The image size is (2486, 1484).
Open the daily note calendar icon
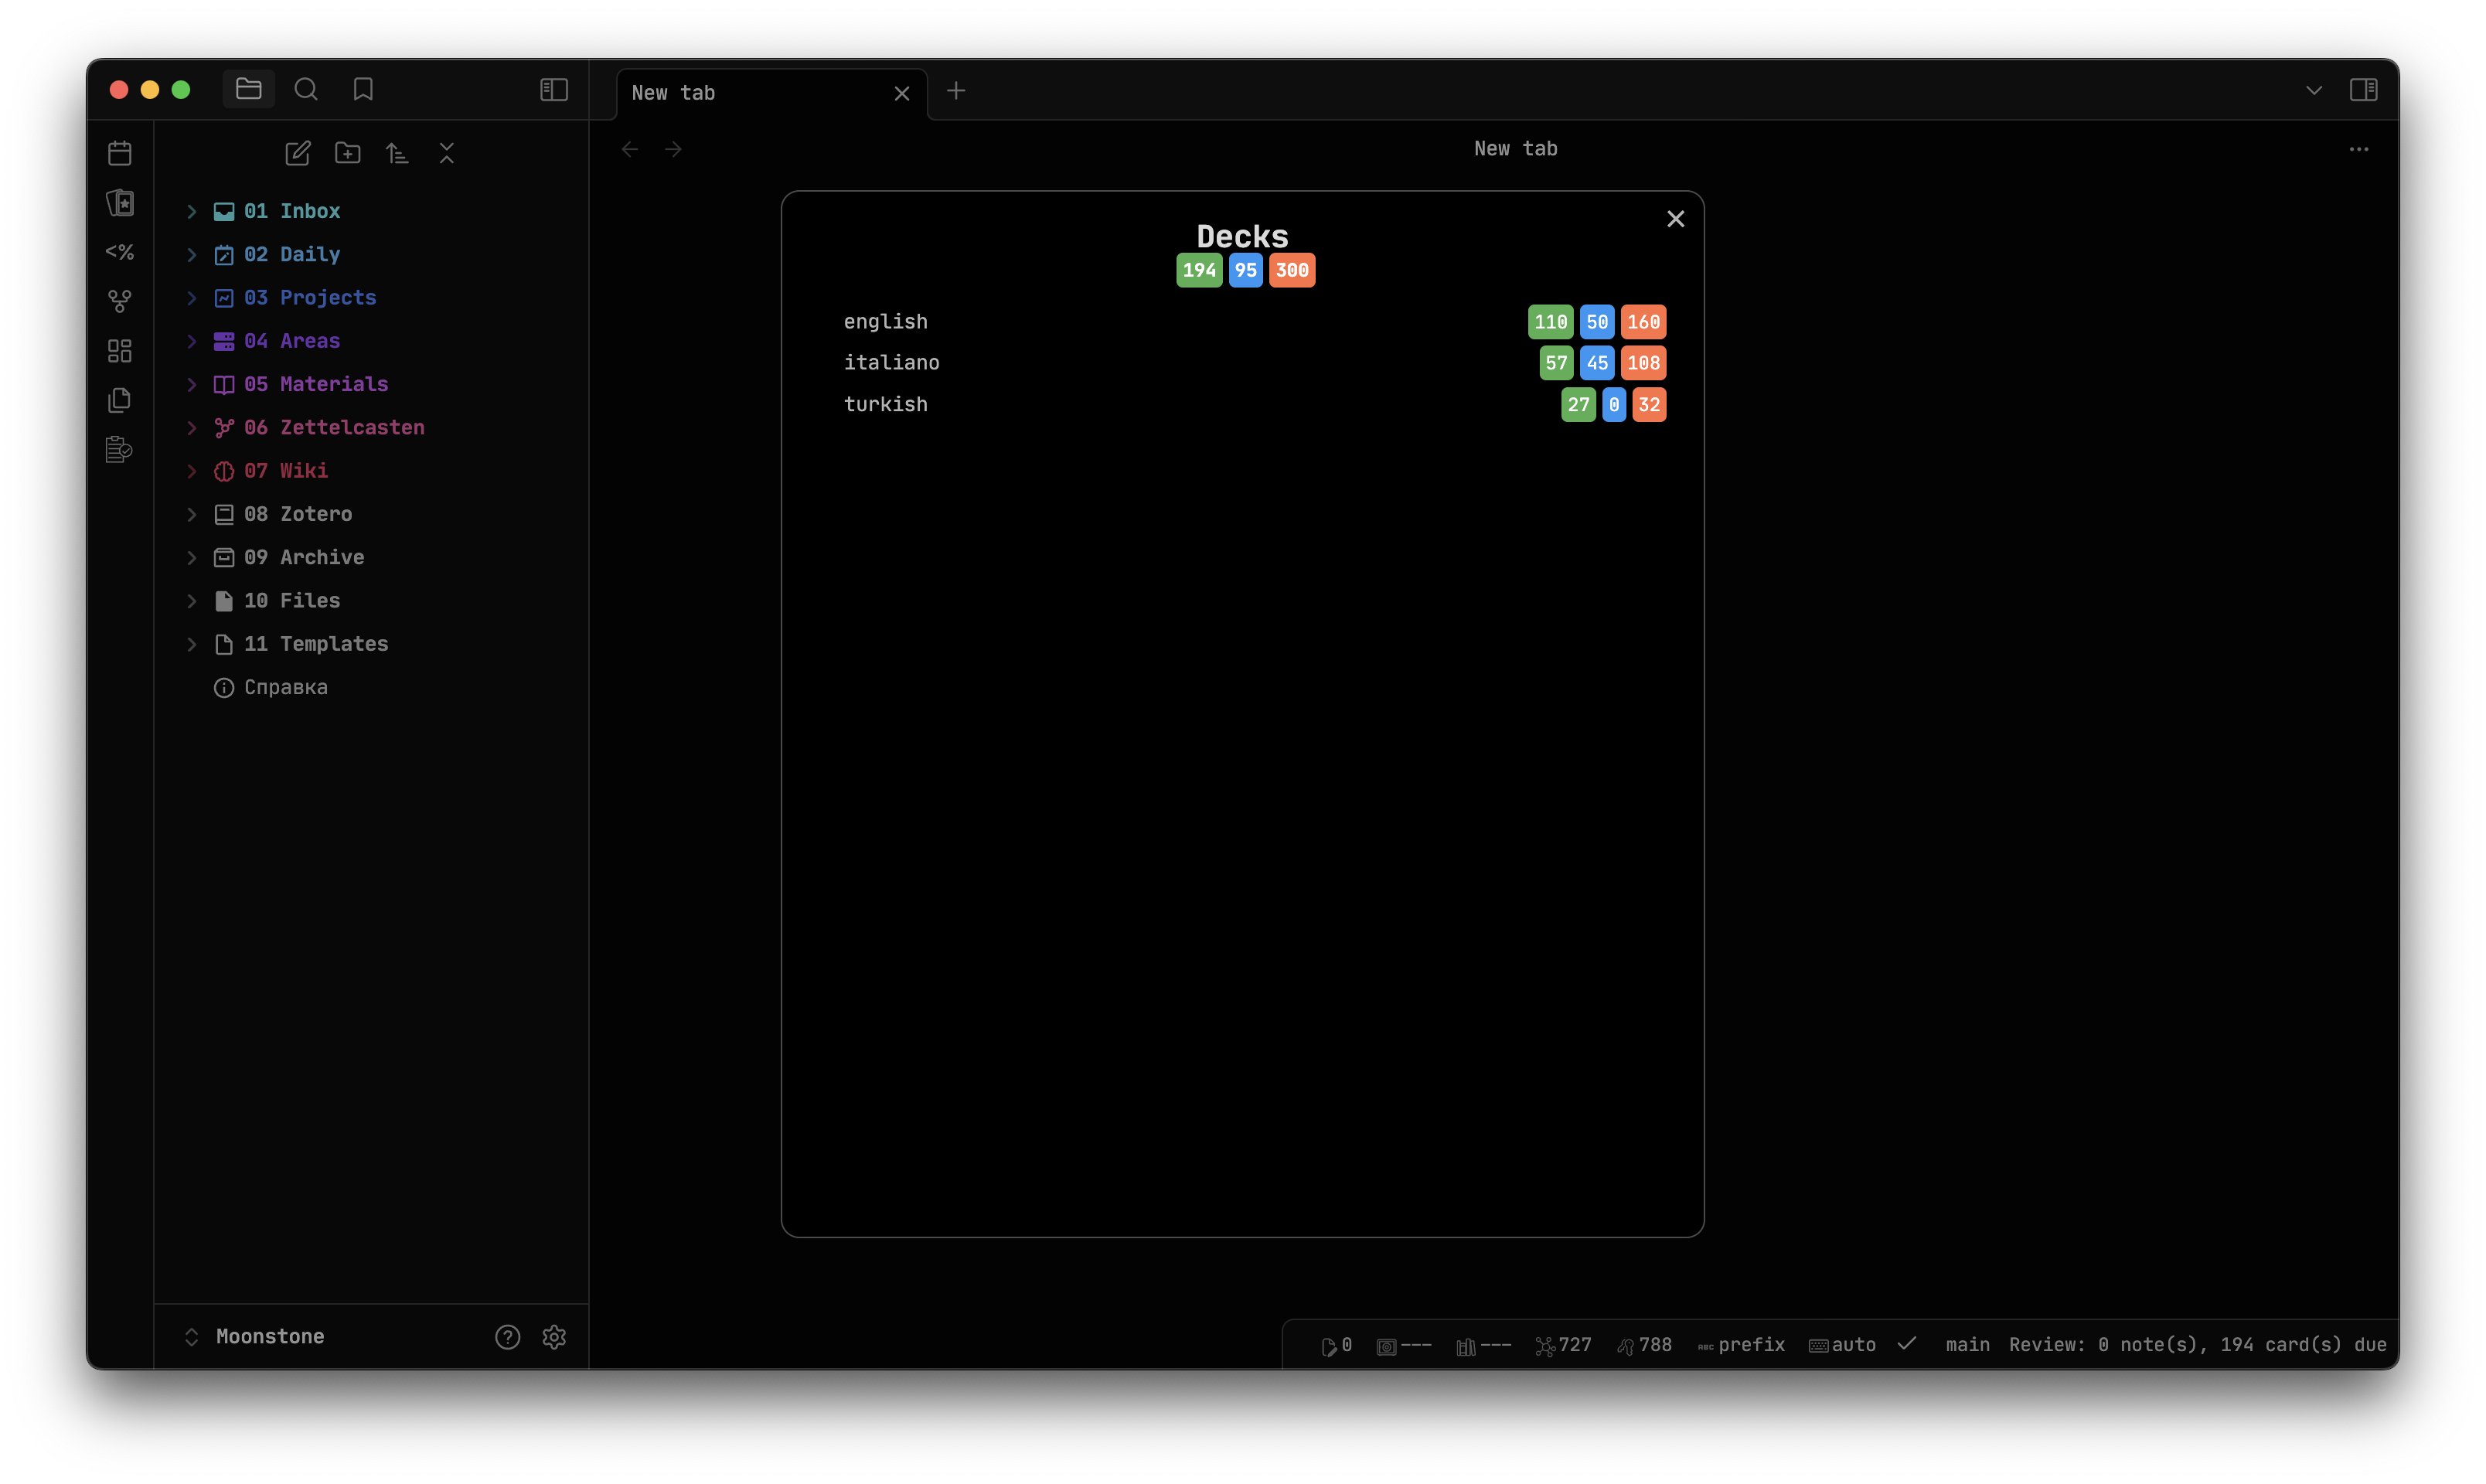point(120,153)
